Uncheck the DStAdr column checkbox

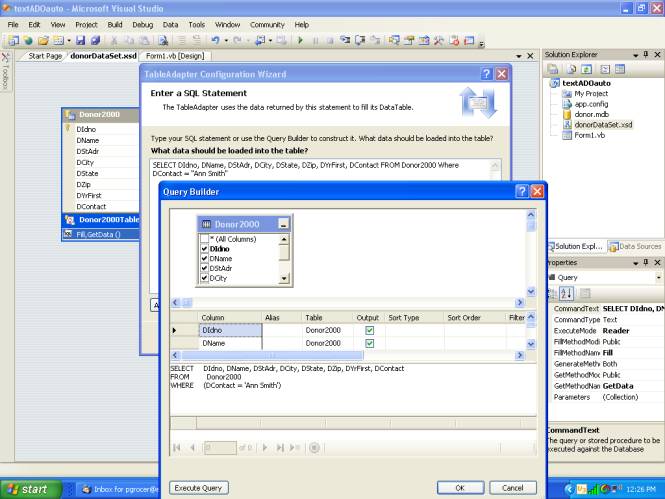204,268
